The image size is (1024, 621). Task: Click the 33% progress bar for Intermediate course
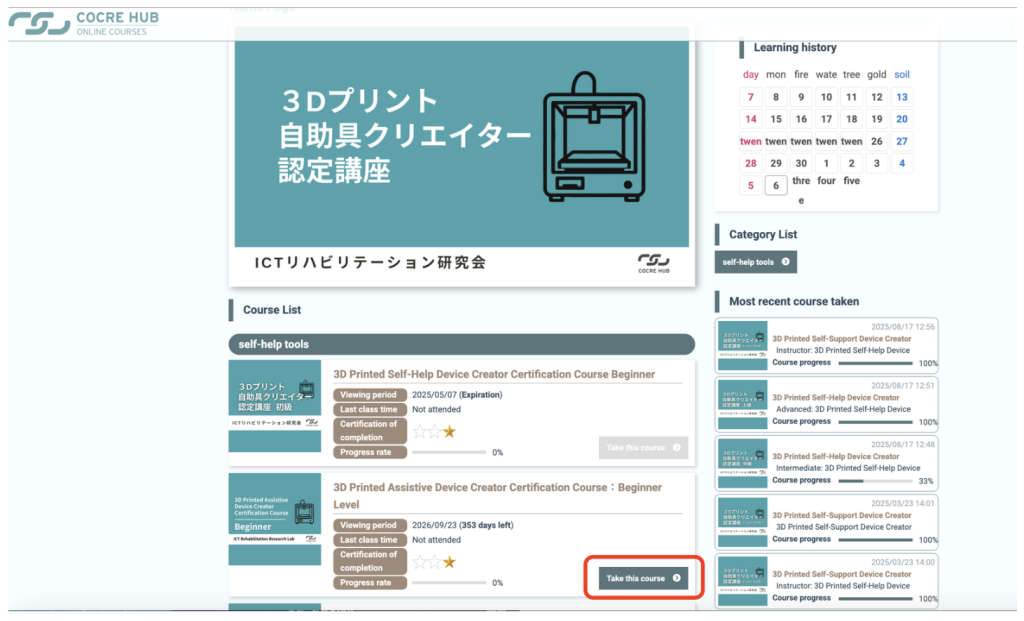[876, 480]
